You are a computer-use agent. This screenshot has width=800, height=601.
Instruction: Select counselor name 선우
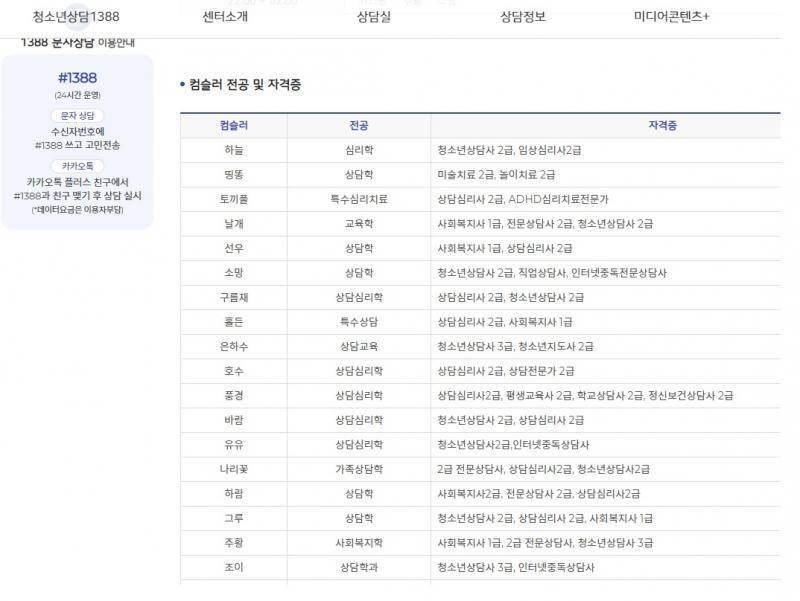tap(234, 248)
